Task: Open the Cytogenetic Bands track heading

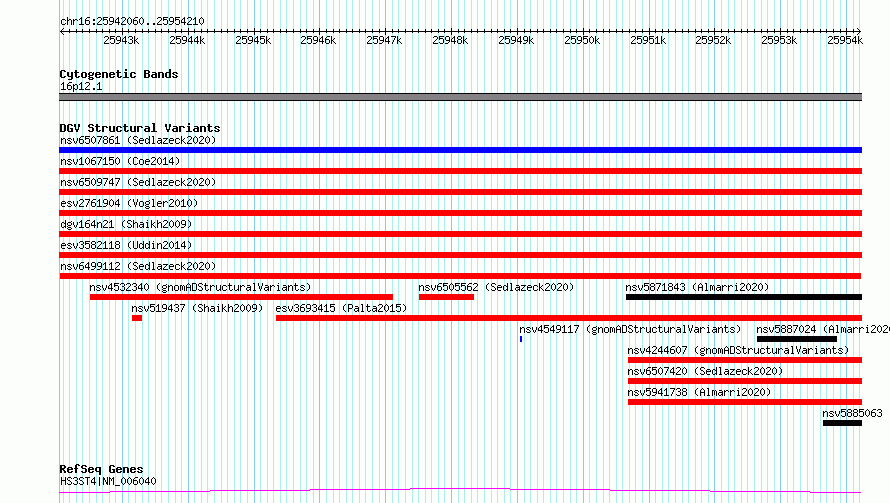Action: [x=119, y=74]
